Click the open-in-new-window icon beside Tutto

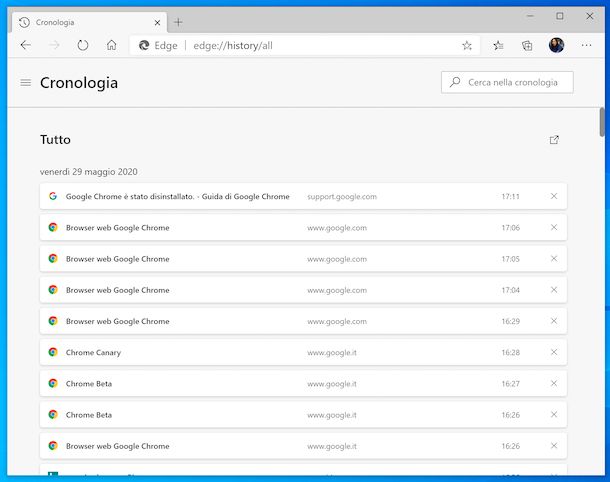(554, 140)
